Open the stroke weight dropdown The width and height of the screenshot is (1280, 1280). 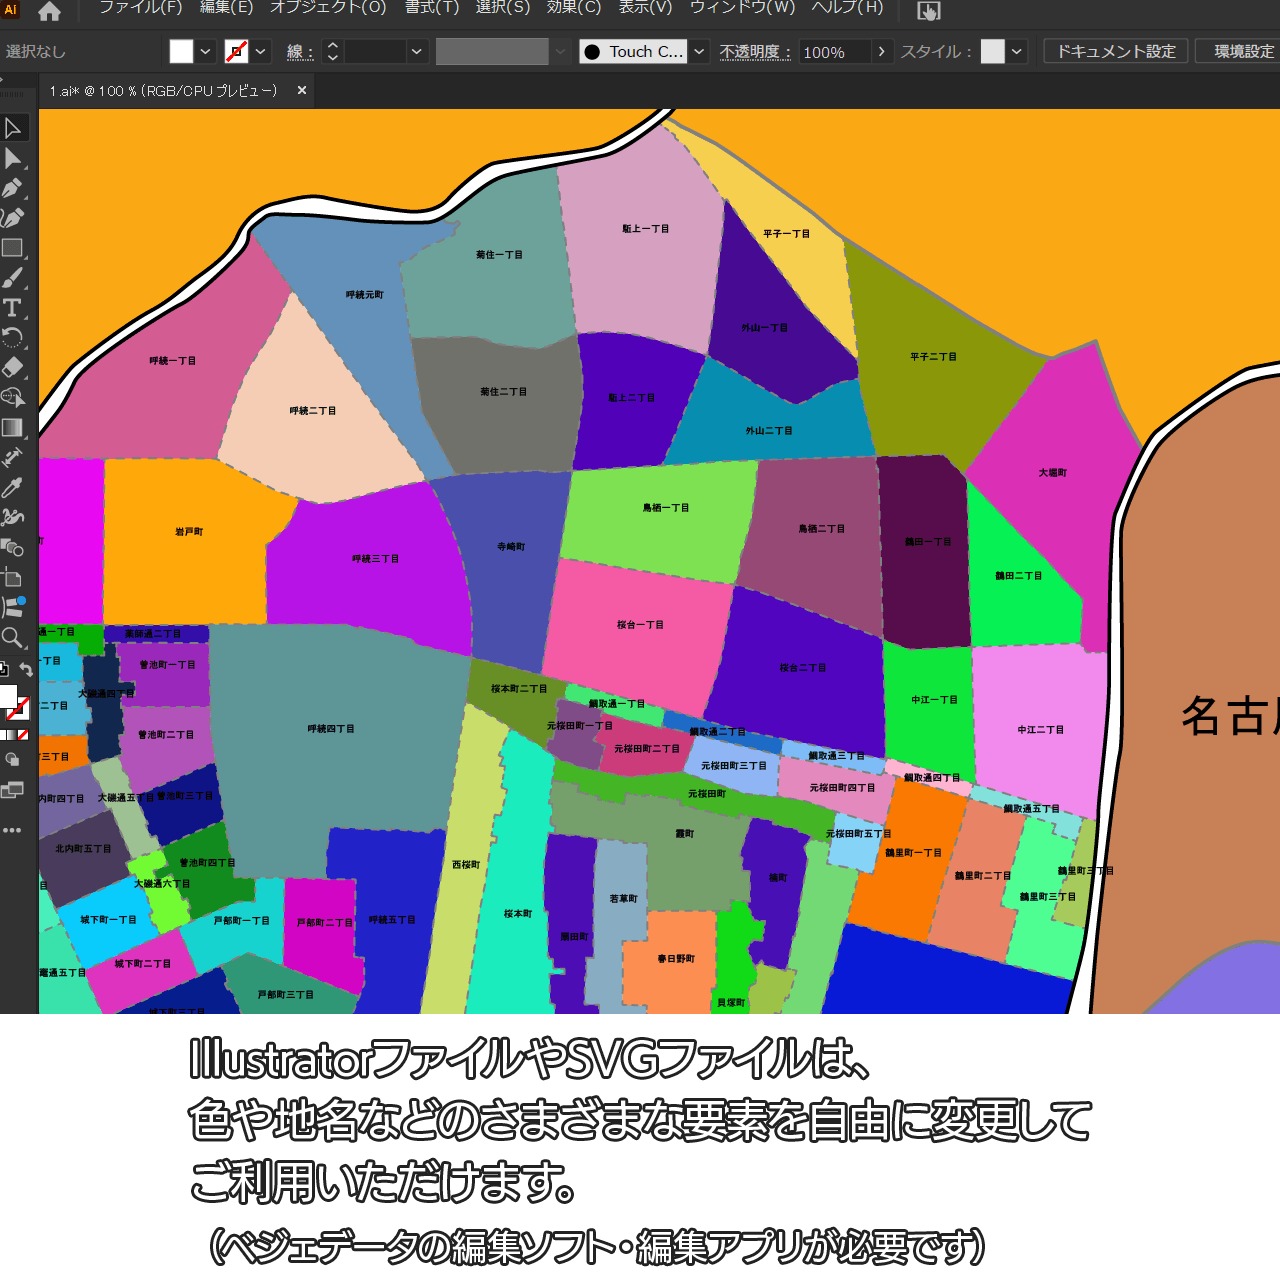click(417, 52)
